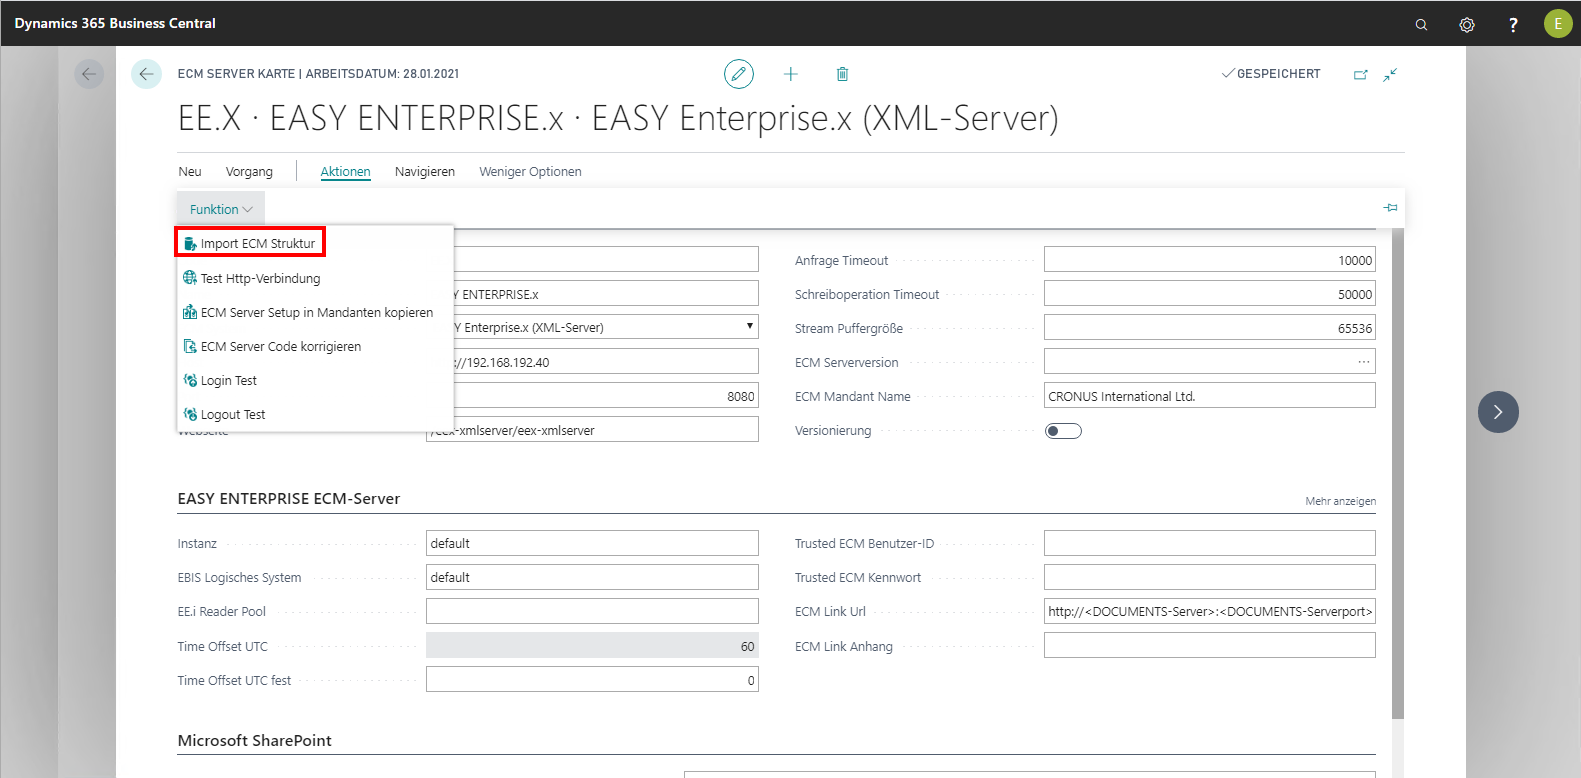Open the help question mark icon

[x=1513, y=24]
